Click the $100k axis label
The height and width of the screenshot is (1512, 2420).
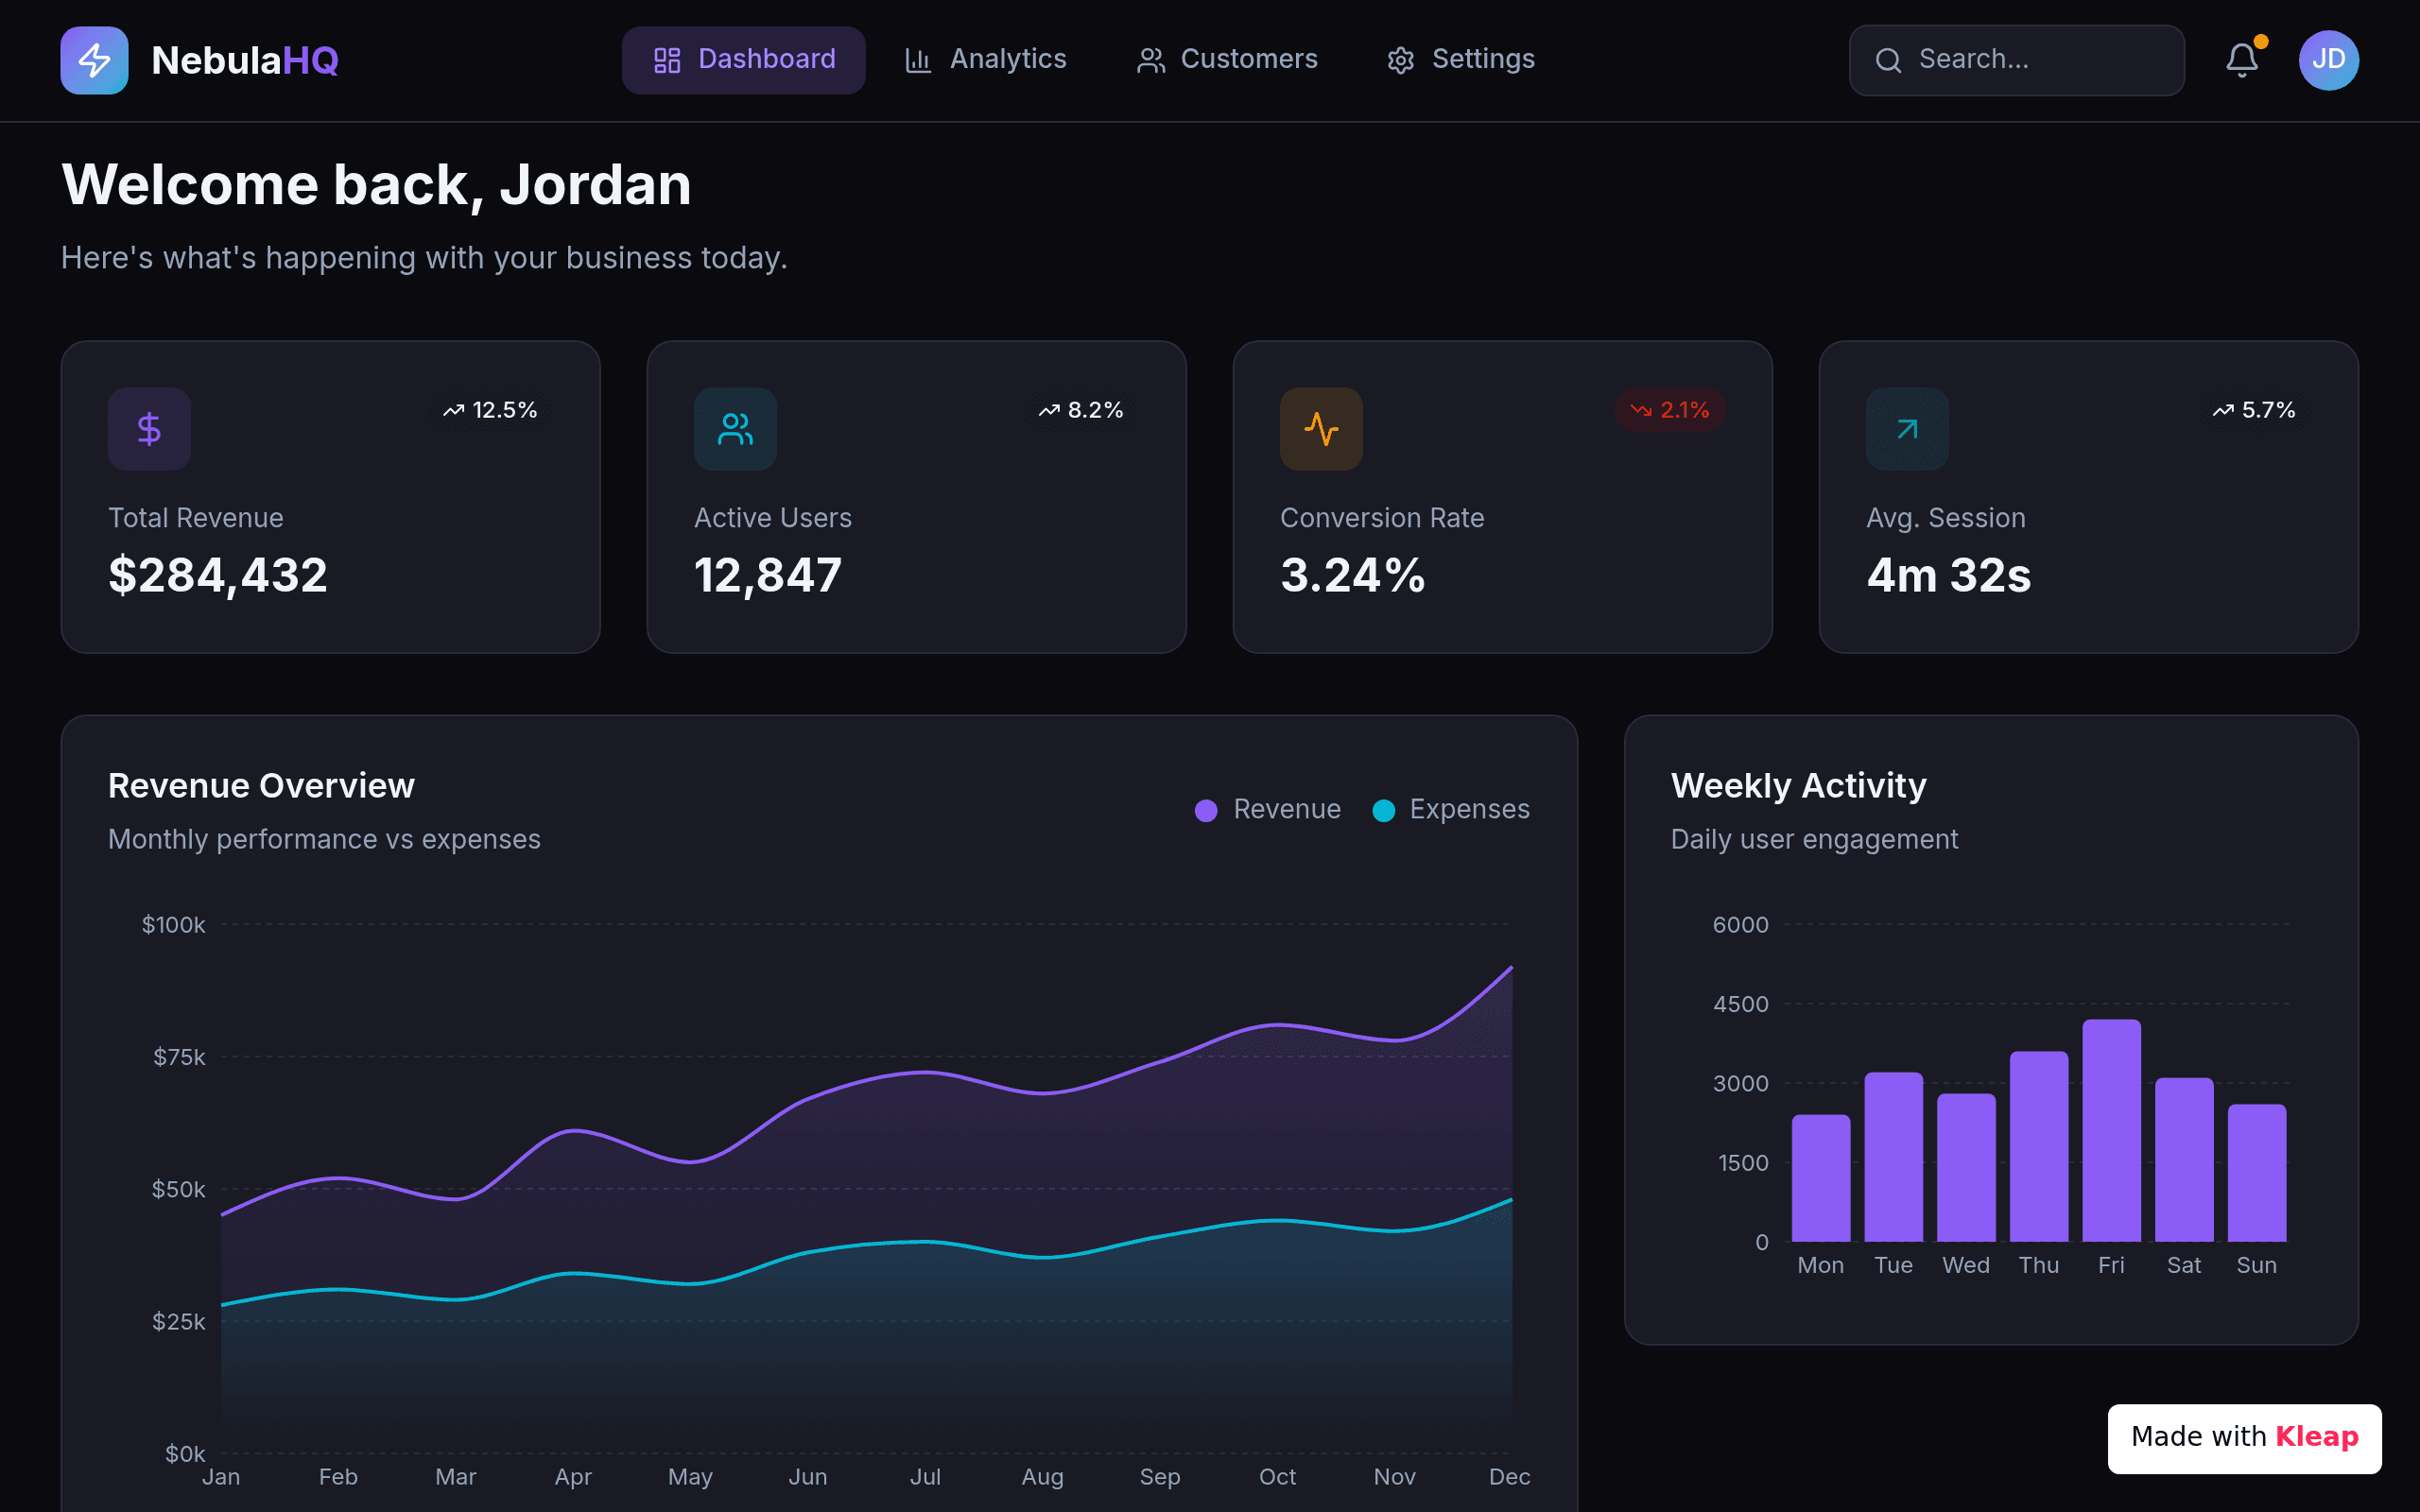(173, 925)
